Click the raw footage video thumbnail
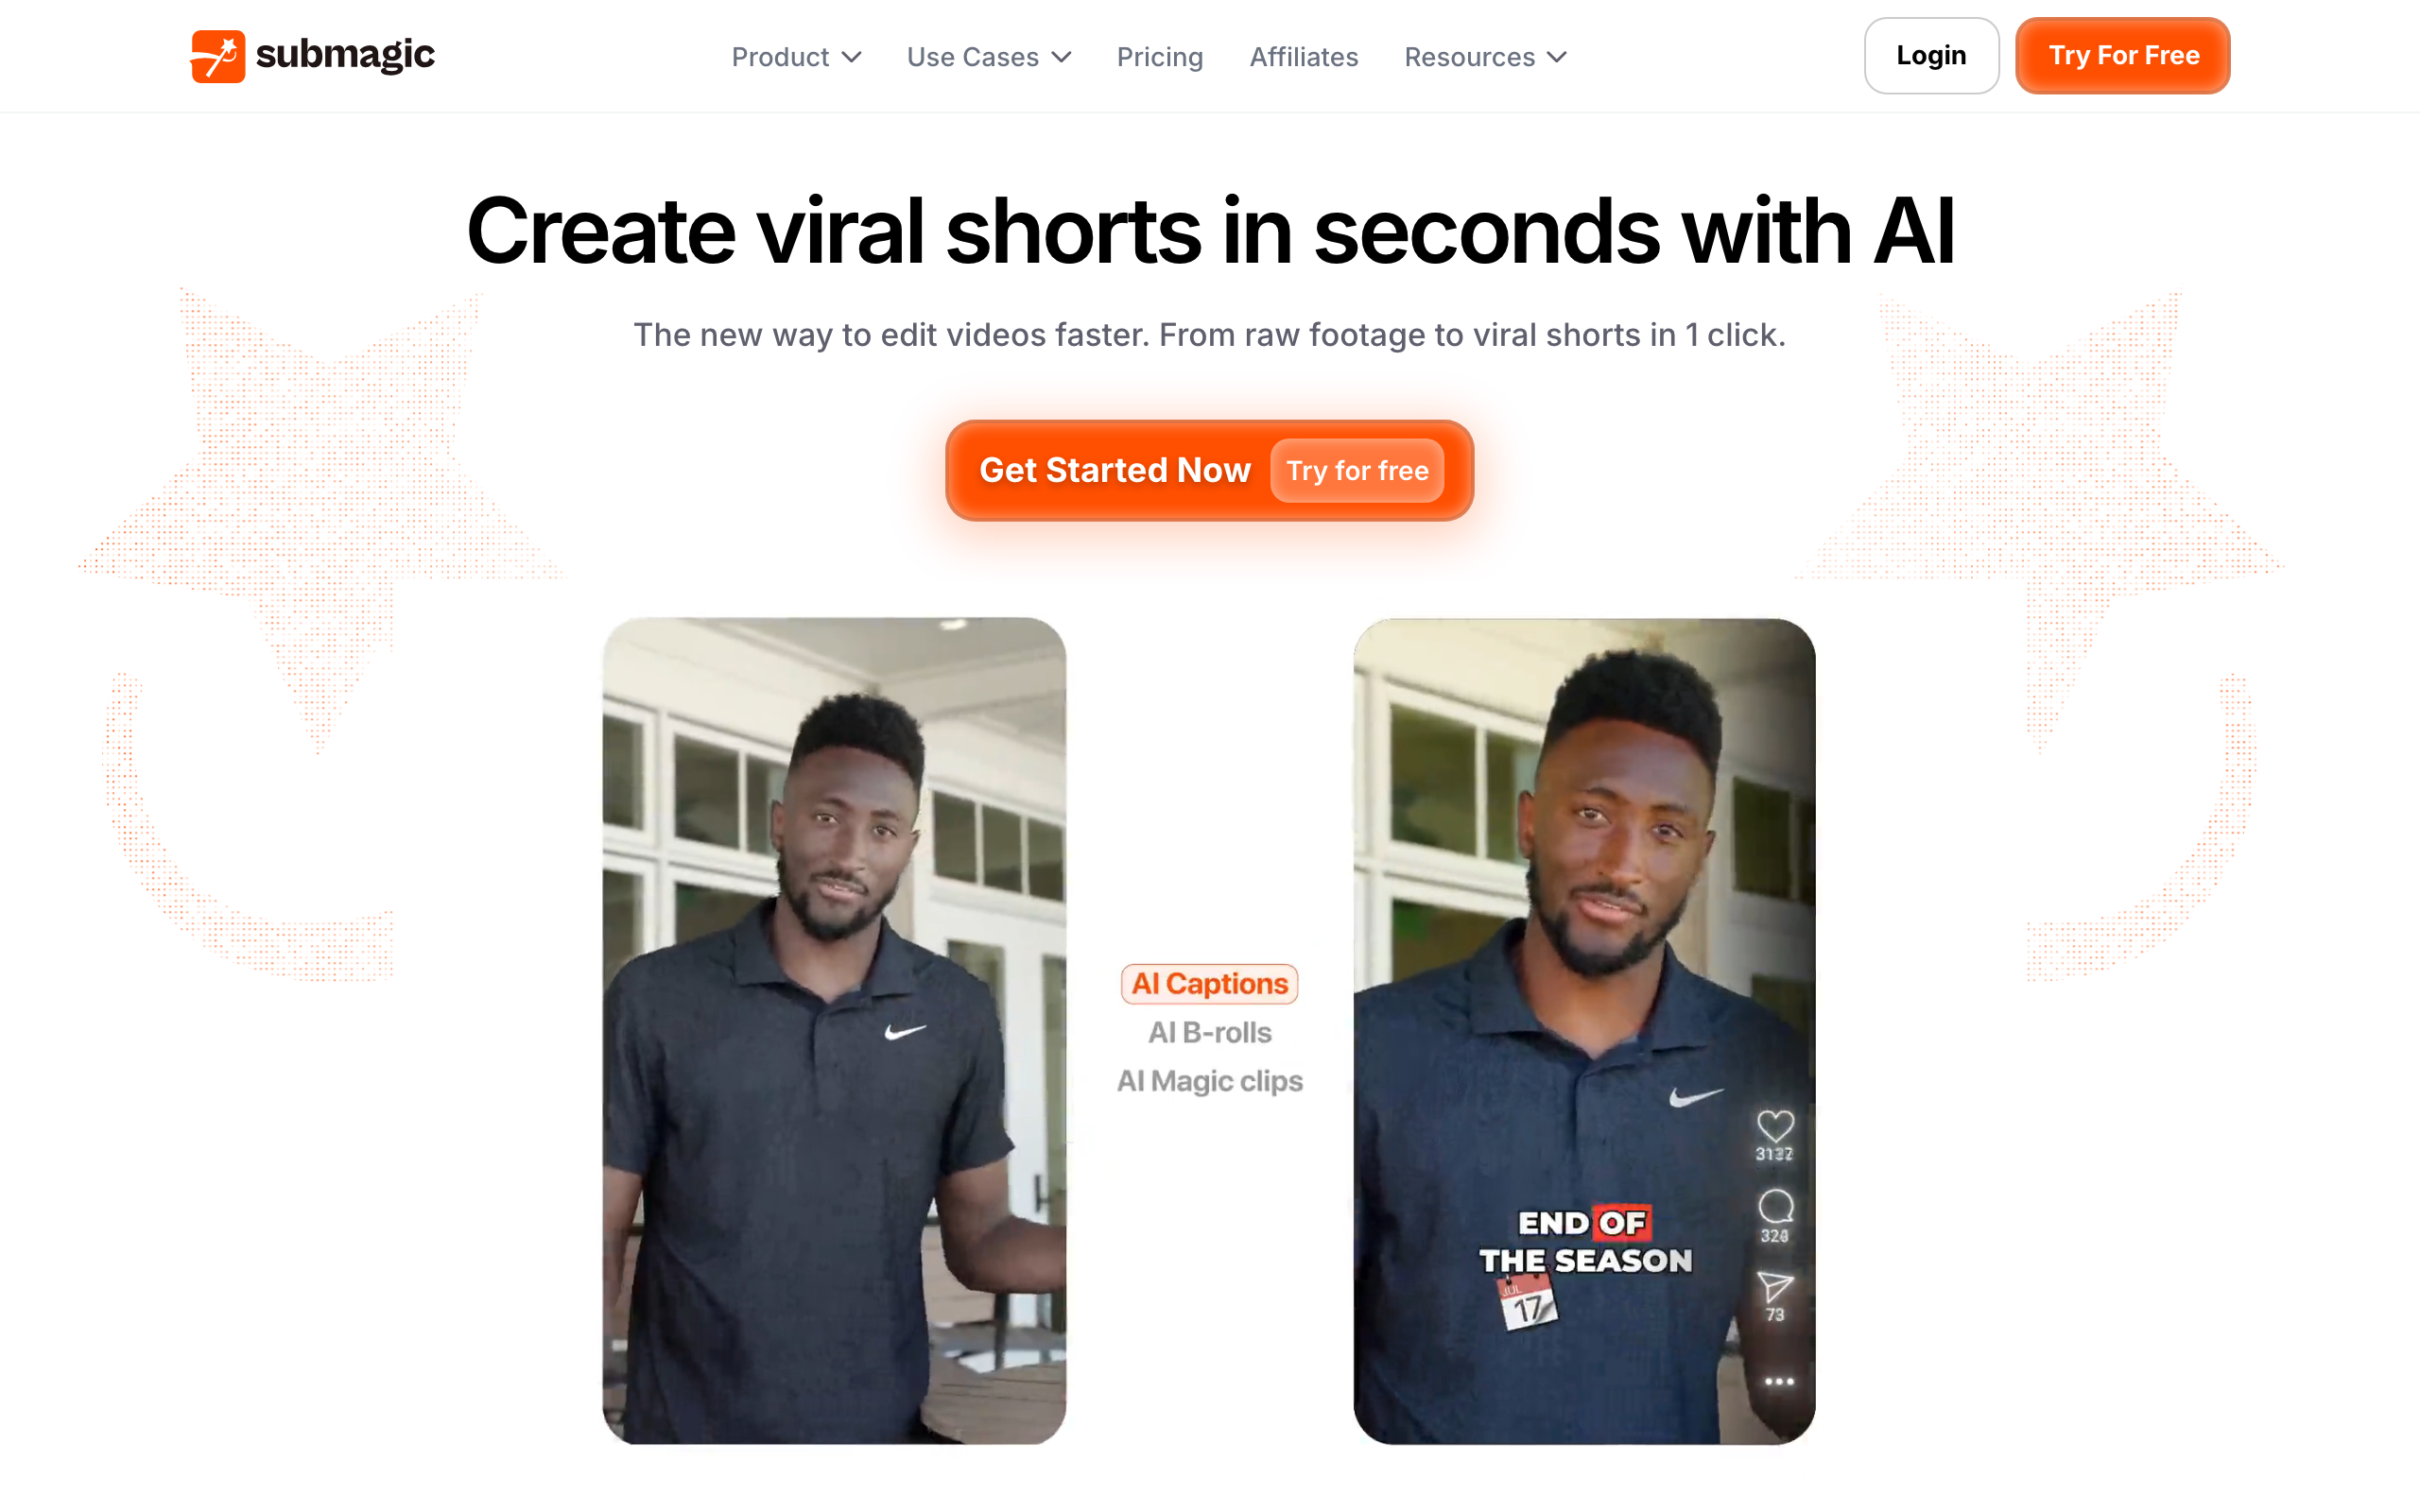 (x=834, y=1030)
